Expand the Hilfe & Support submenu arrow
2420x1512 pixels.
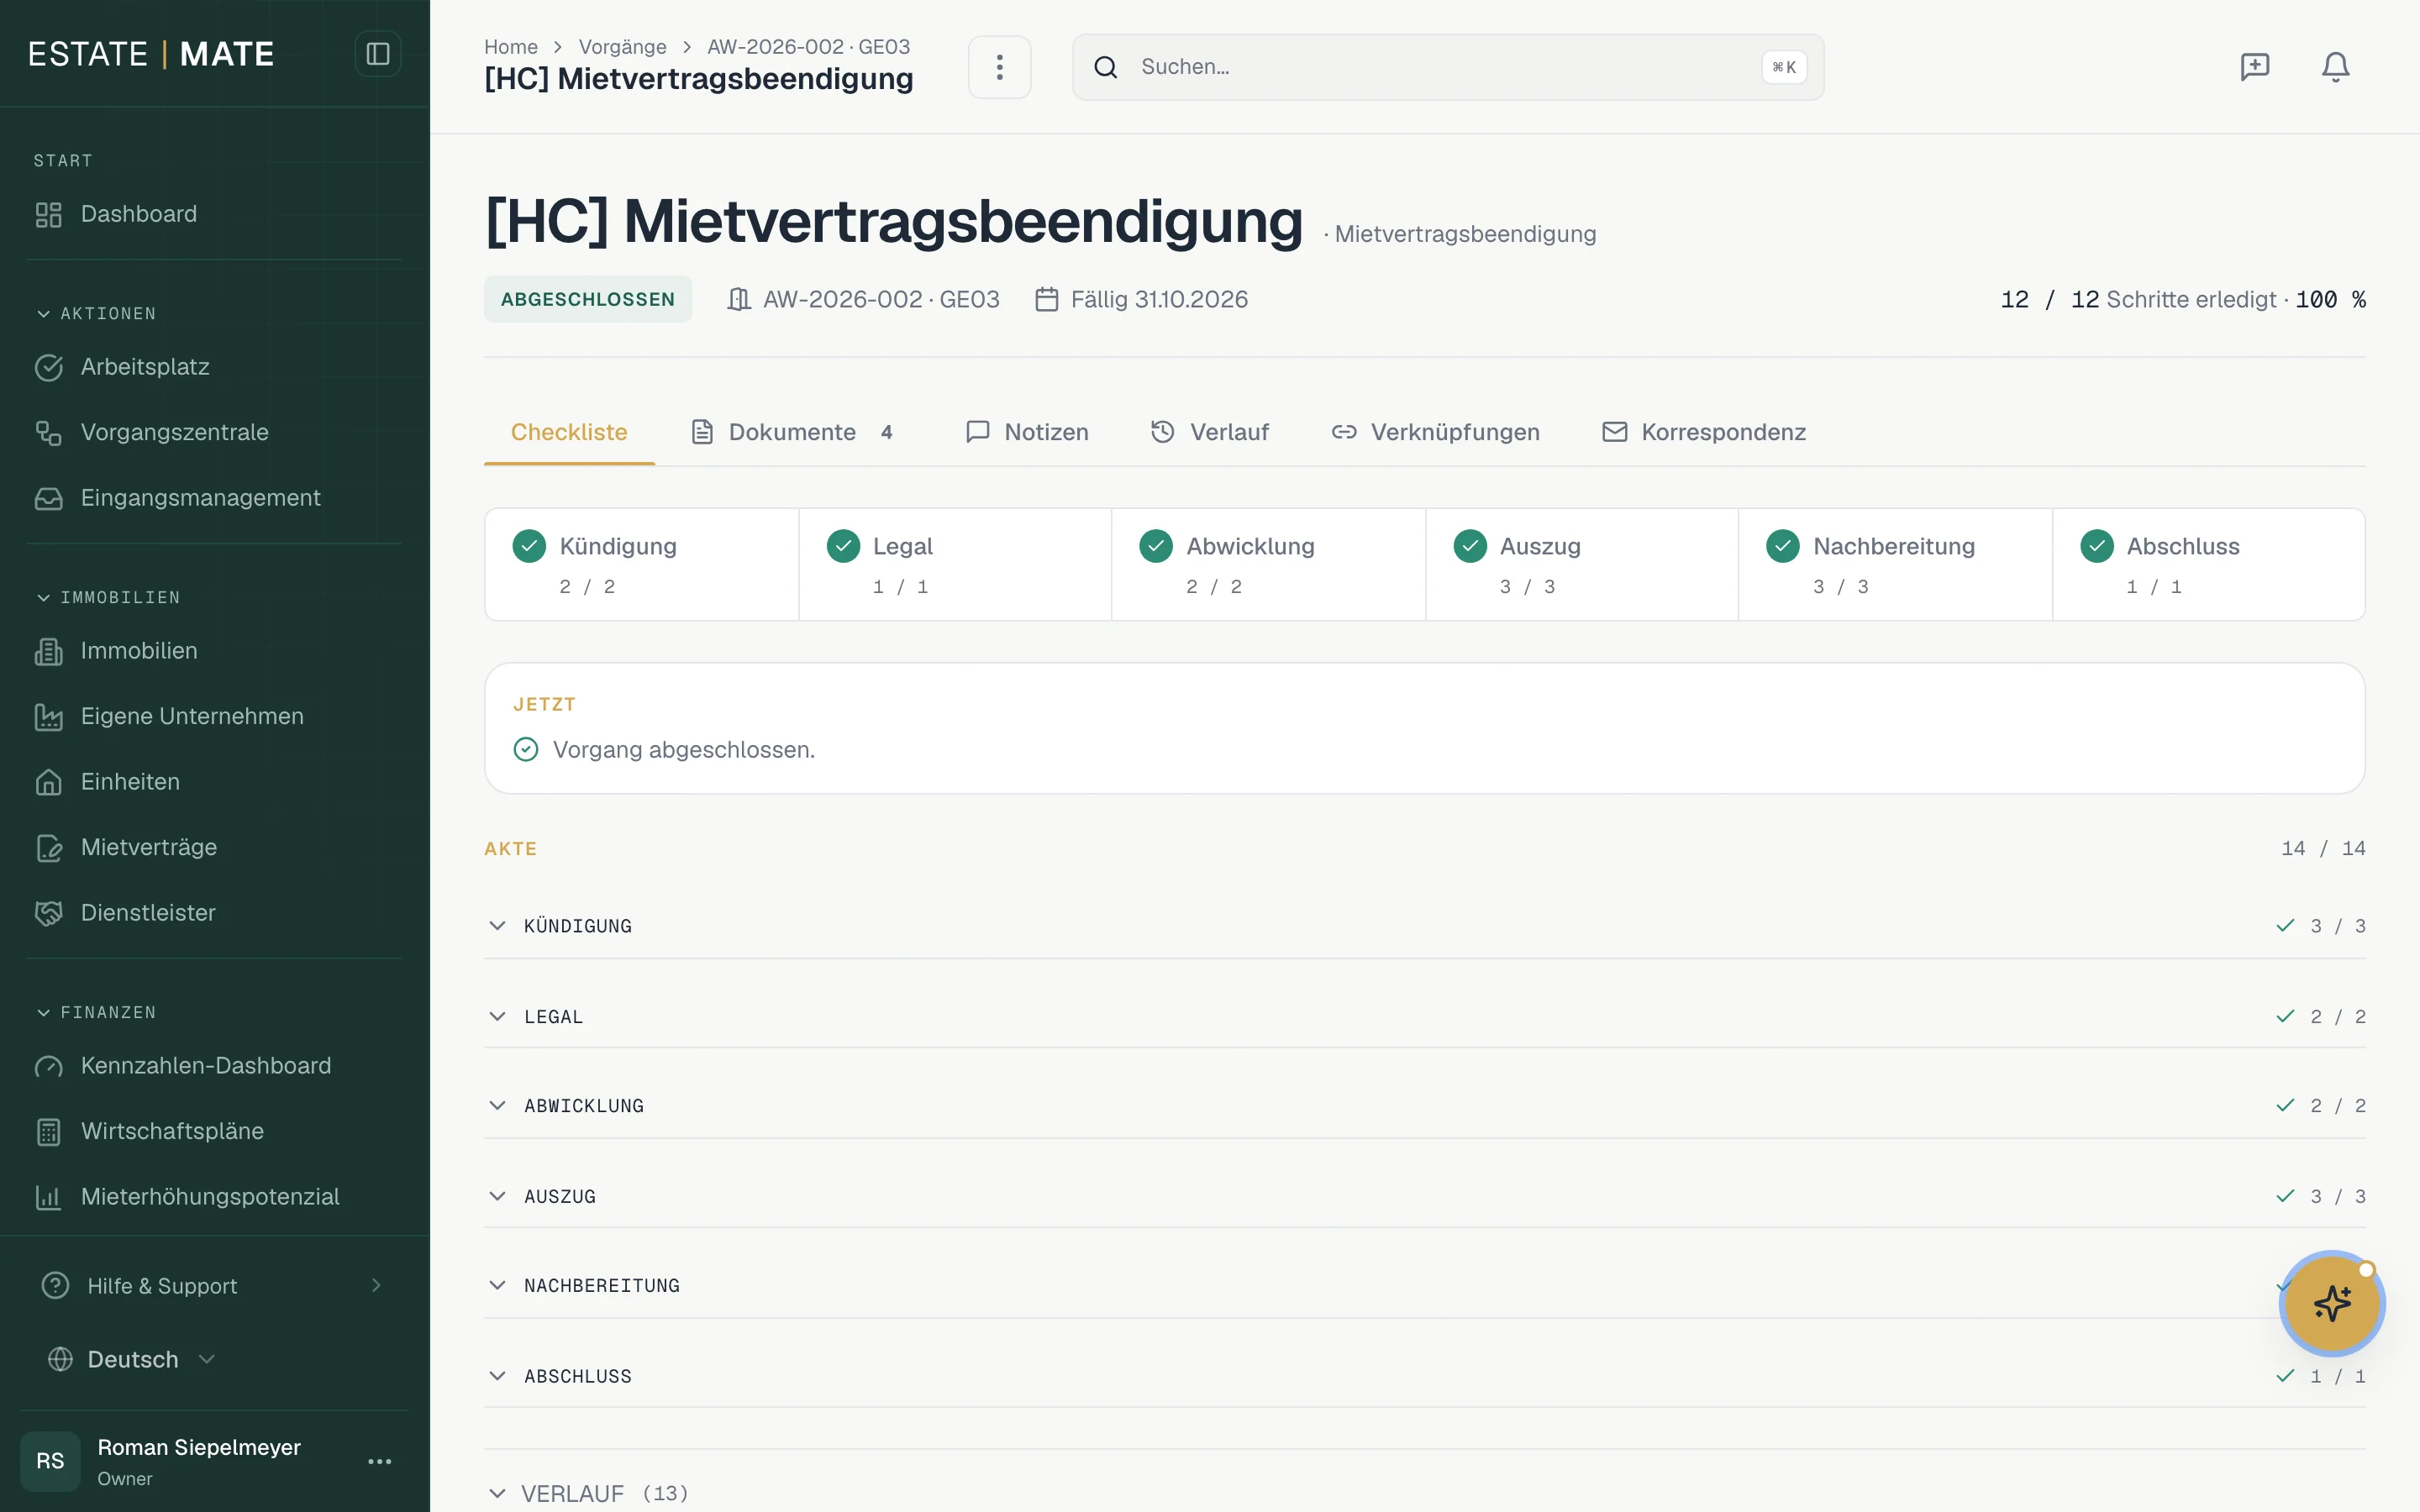pos(376,1286)
